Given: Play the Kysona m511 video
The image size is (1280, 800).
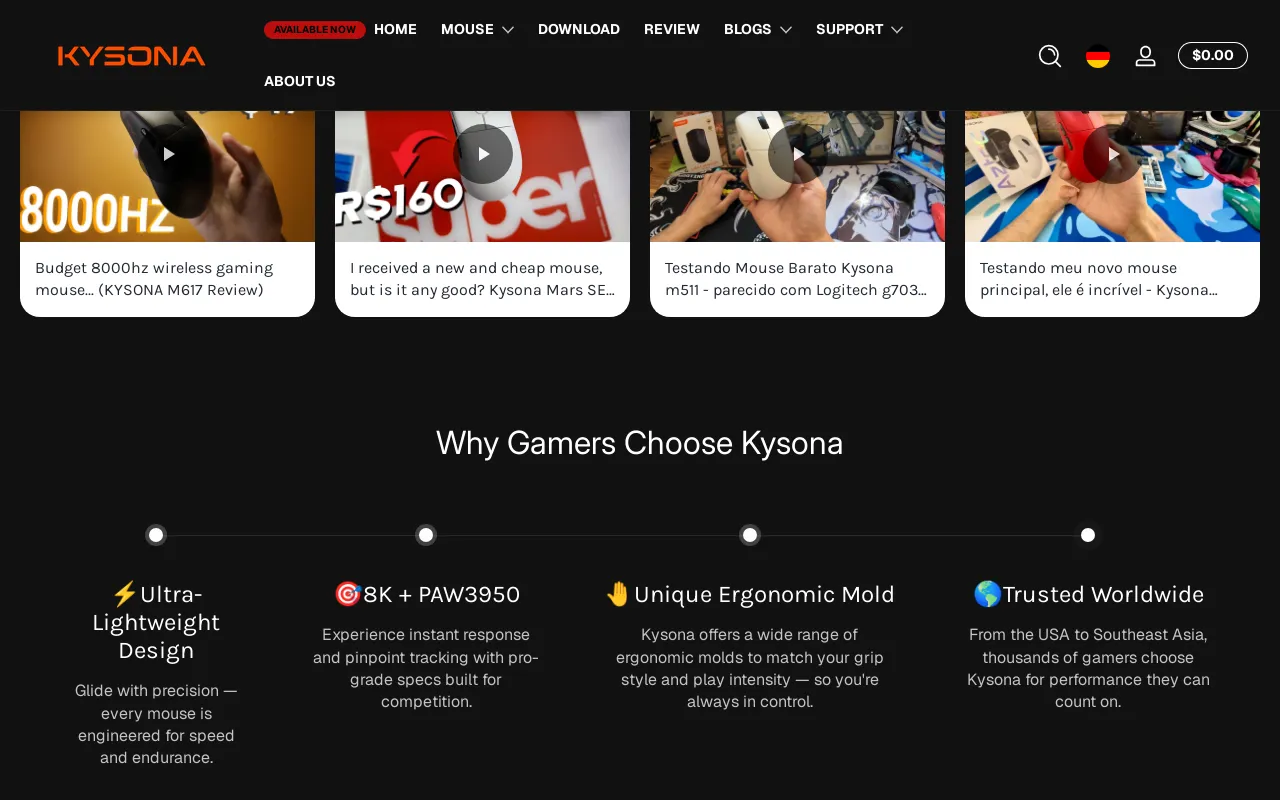Looking at the screenshot, I should pos(798,154).
